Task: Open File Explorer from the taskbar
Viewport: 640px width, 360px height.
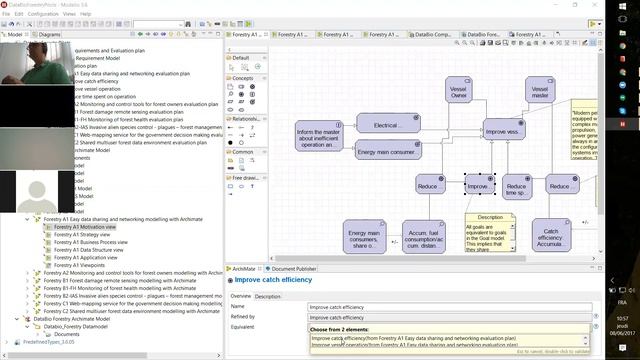Action: (622, 33)
